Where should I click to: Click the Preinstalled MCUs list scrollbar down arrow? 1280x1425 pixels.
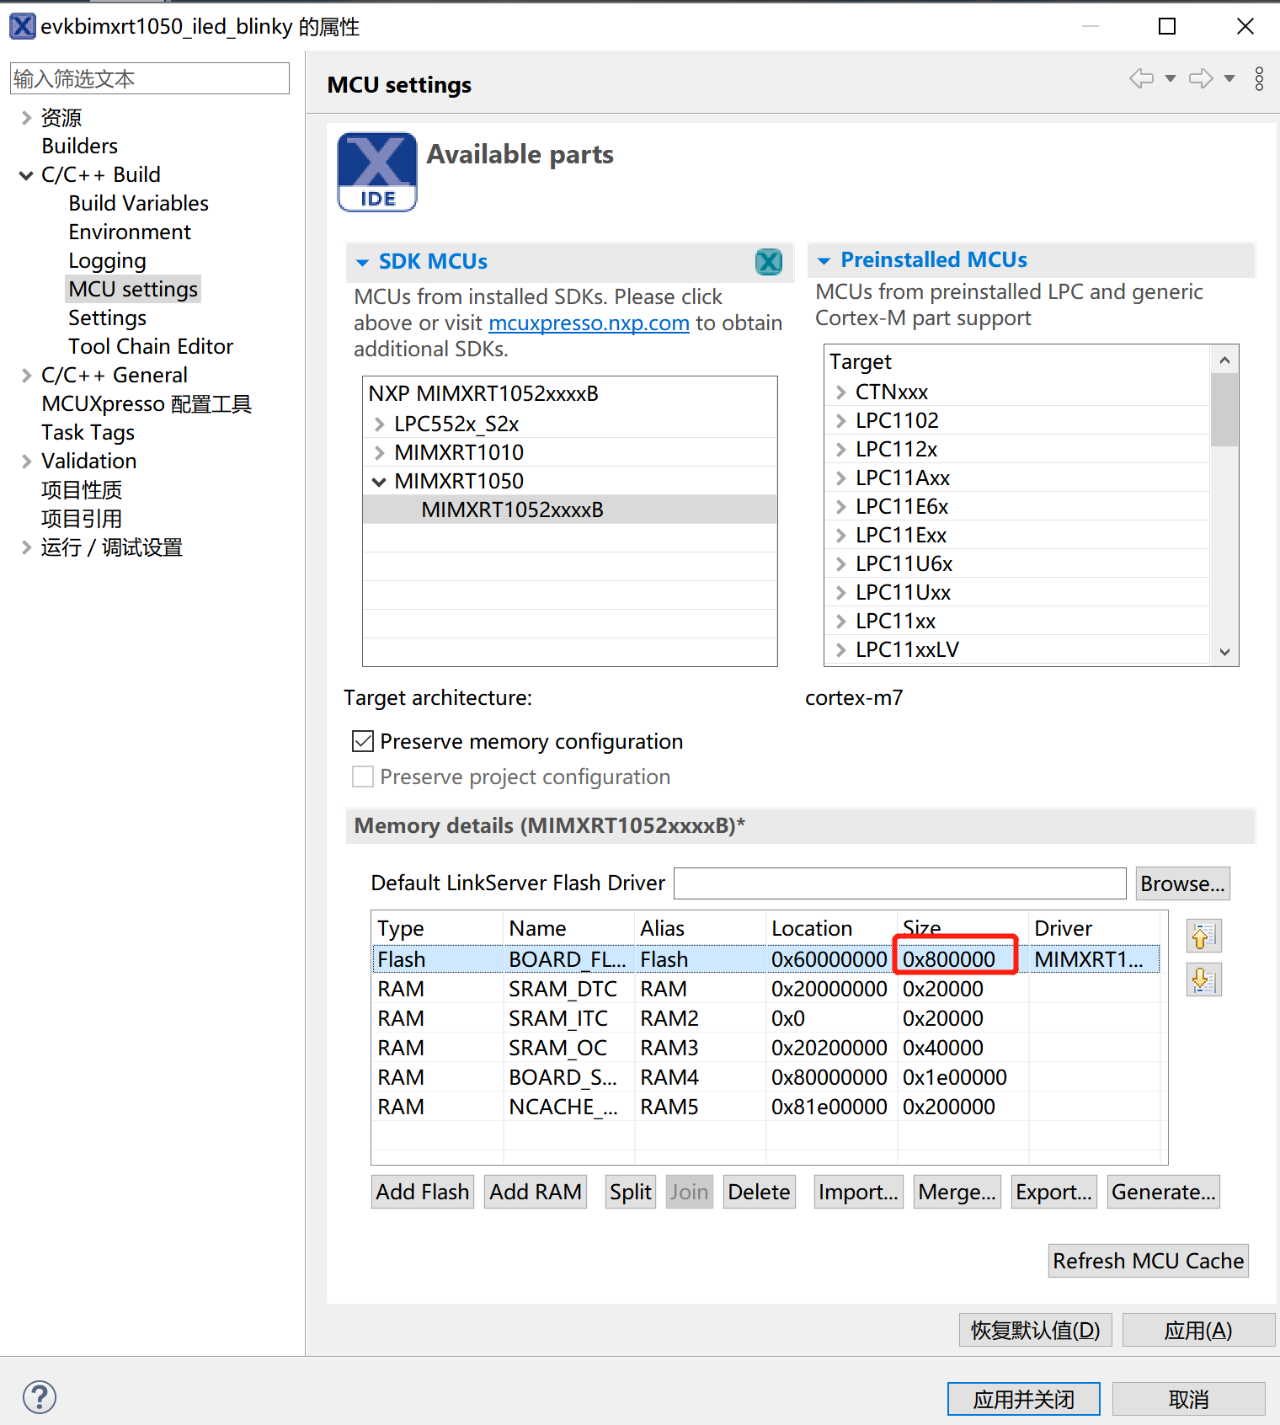pyautogui.click(x=1224, y=652)
